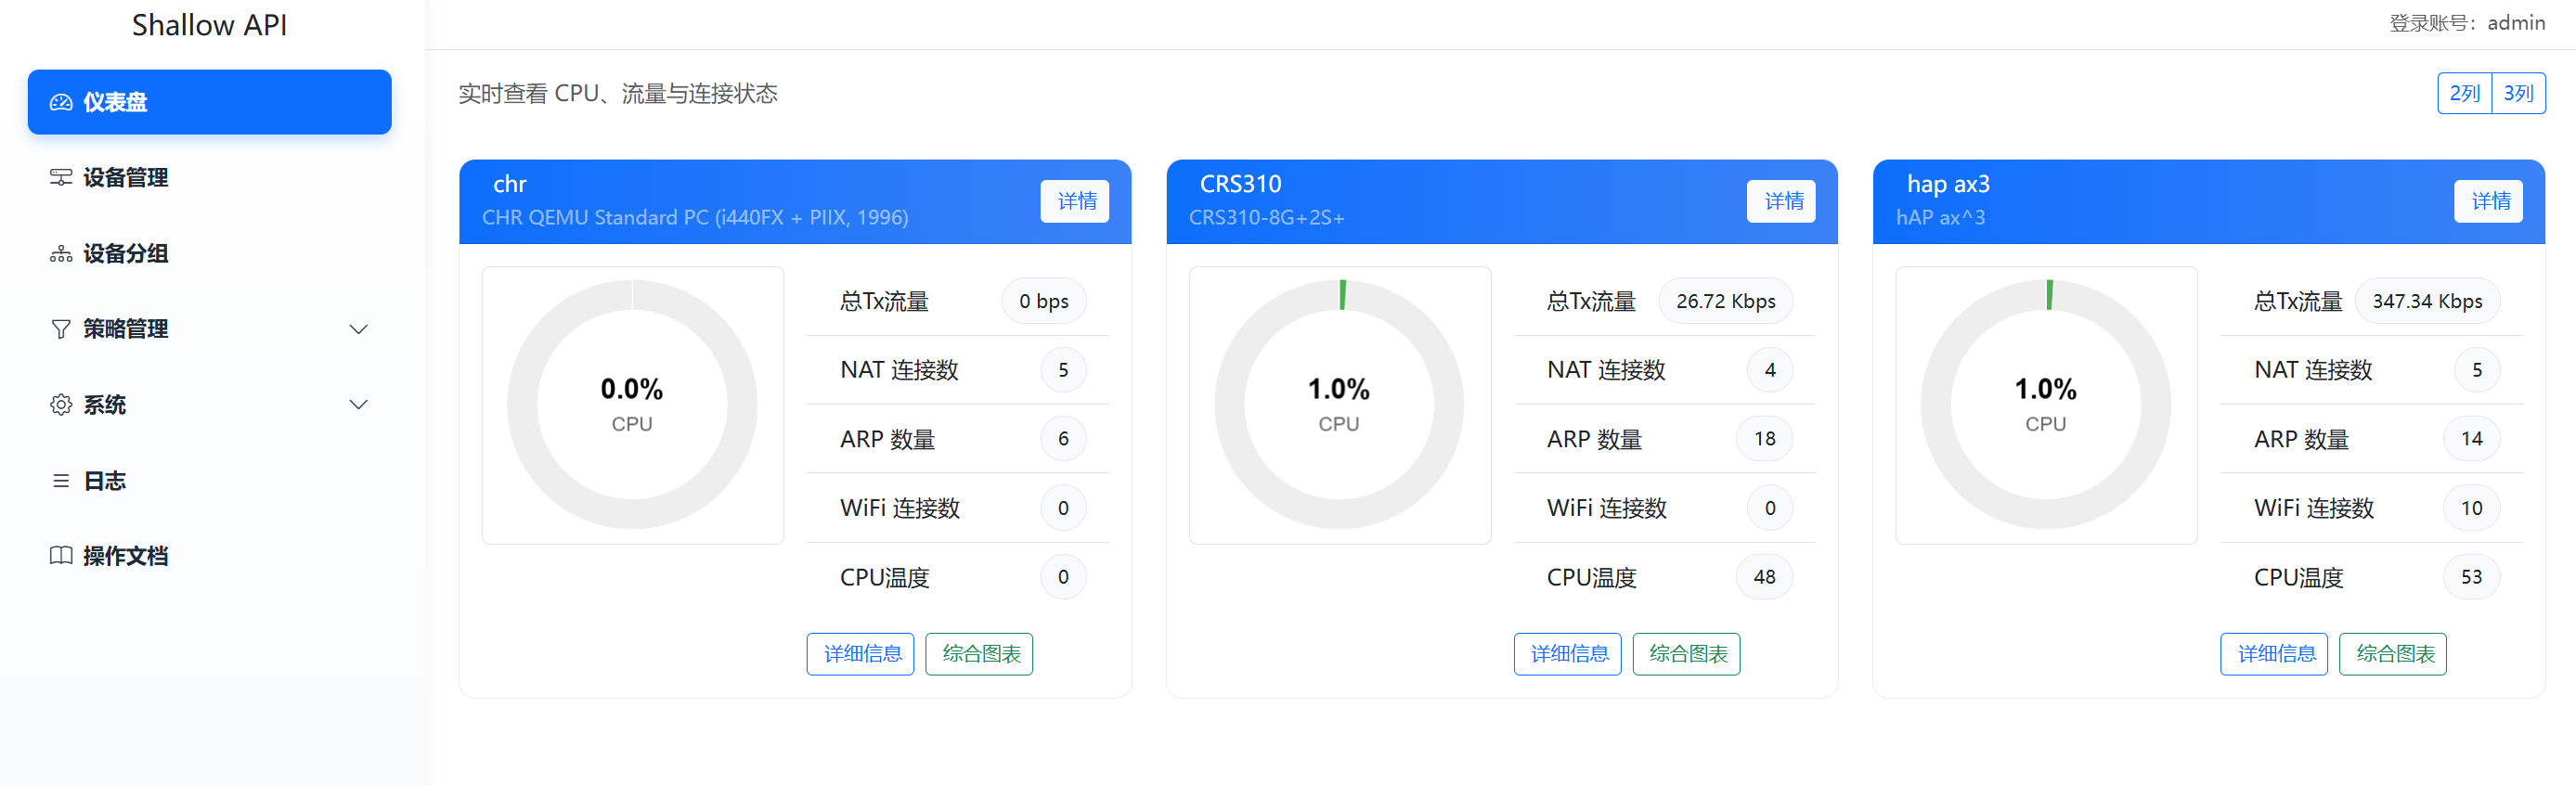Open 综合图表 for CRS310 device
The image size is (2576, 785).
click(x=1686, y=654)
